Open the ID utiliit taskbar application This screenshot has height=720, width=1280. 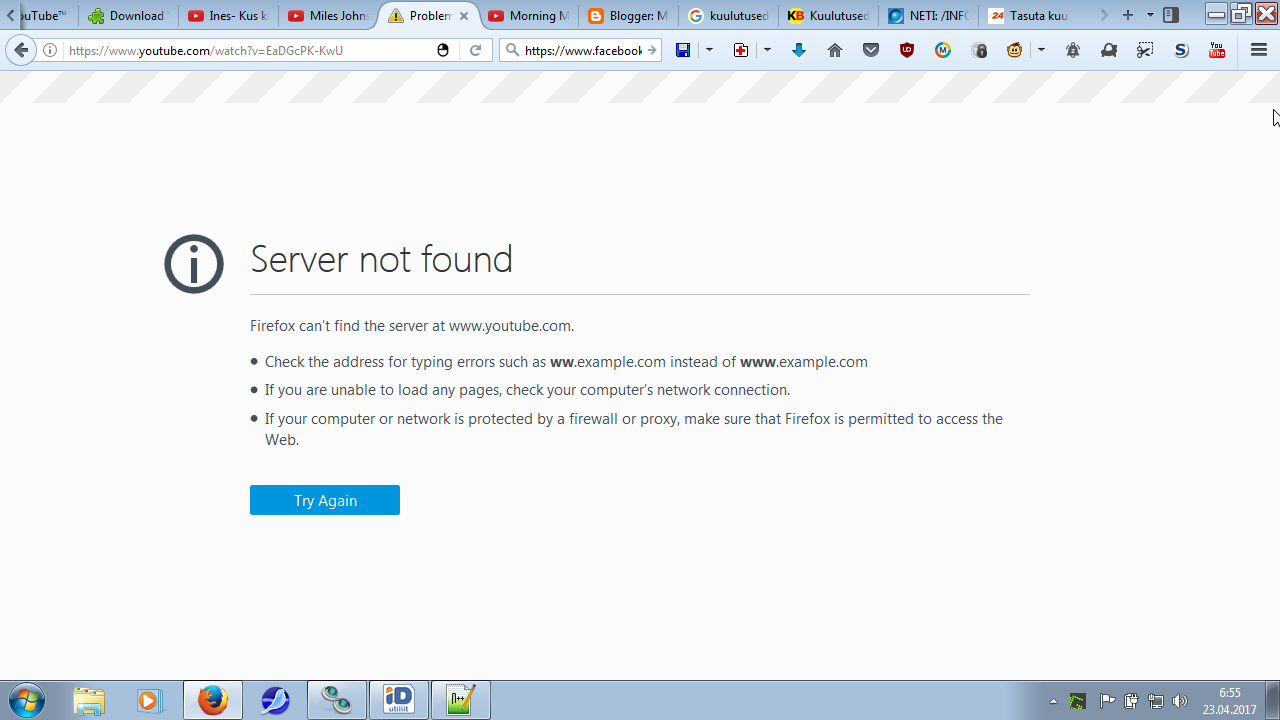[398, 700]
